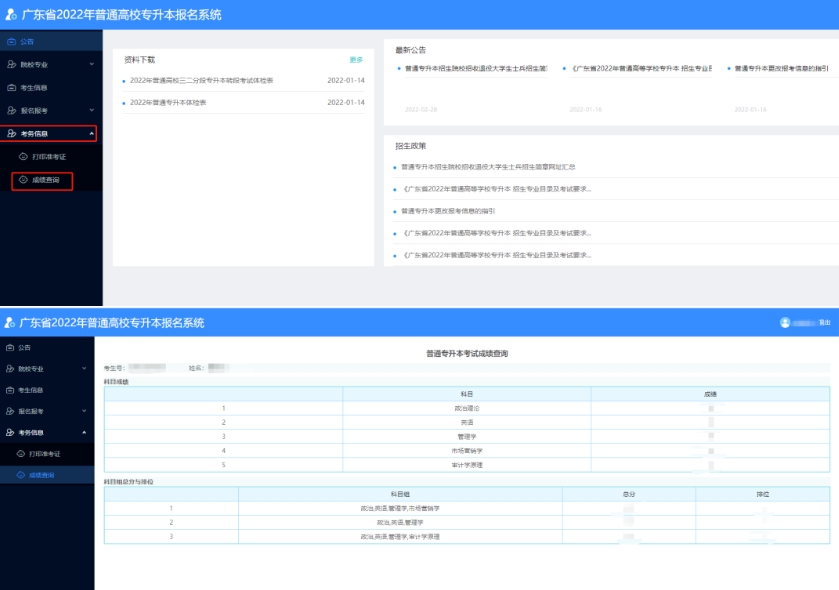
Task: Open 考务信息 menu label in the score query sidebar
Action: (31, 432)
